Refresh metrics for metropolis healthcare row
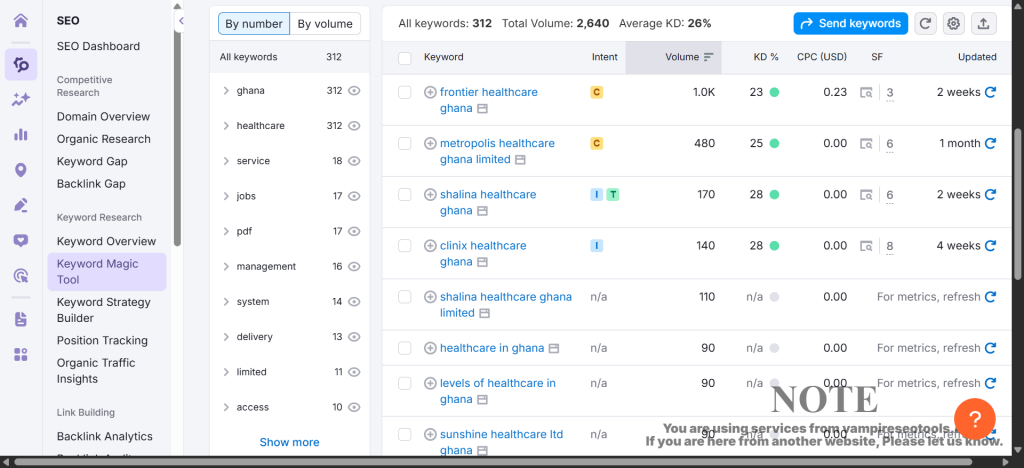 point(990,143)
